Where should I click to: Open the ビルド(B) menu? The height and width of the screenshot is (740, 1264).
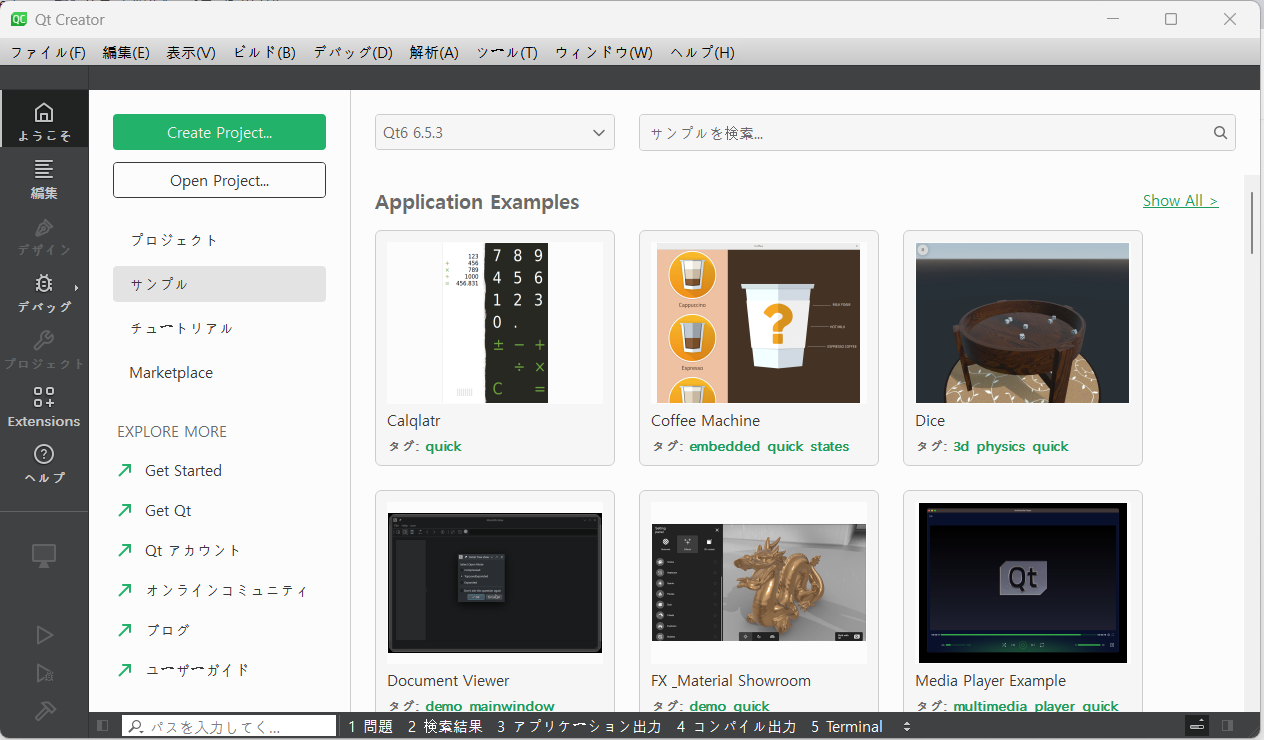(x=265, y=53)
